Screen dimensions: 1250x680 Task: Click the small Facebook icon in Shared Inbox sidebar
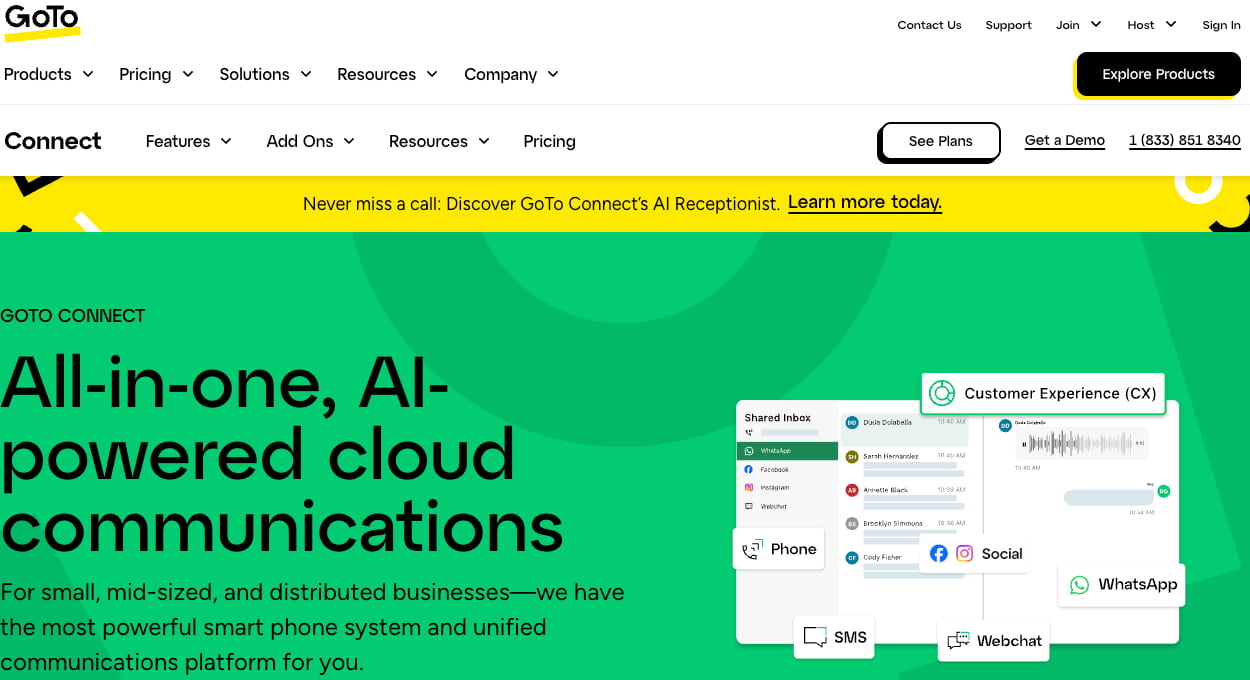click(749, 469)
